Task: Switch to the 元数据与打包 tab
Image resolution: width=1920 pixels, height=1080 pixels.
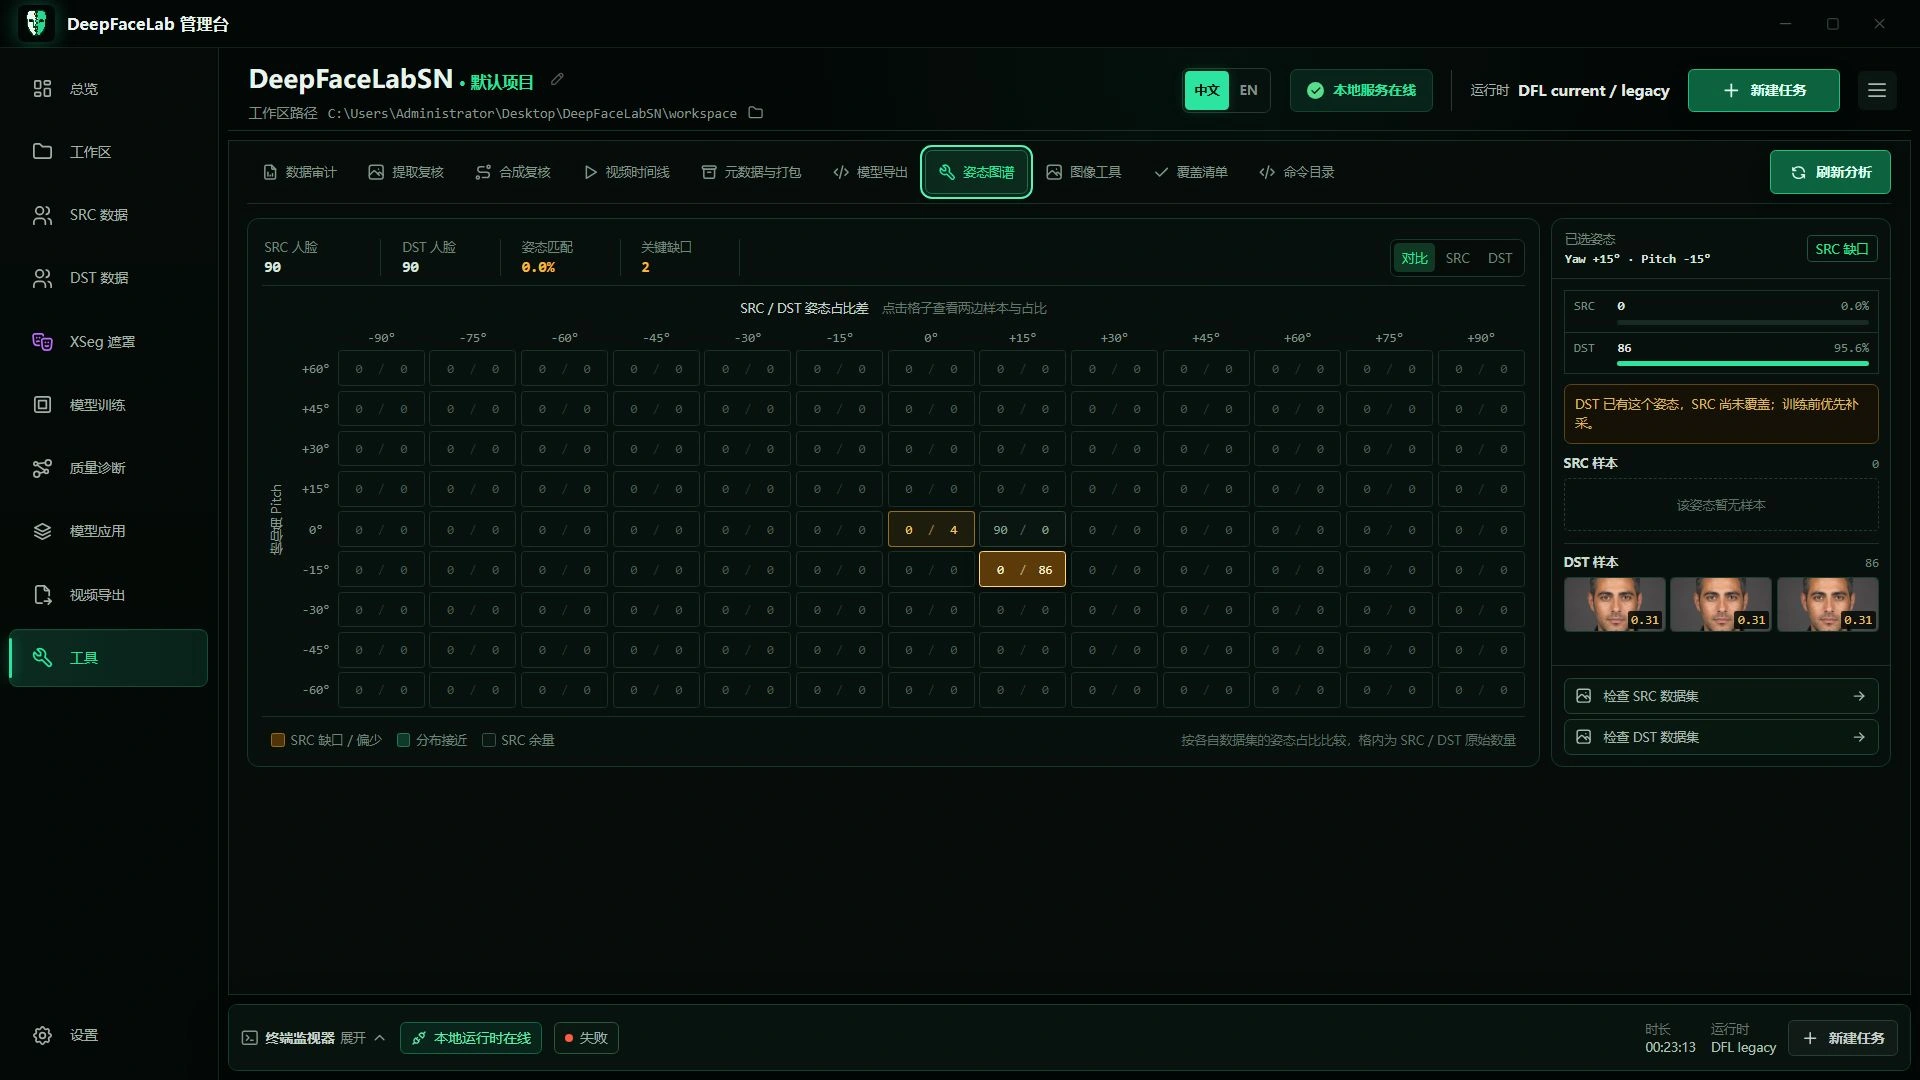Action: click(x=751, y=172)
